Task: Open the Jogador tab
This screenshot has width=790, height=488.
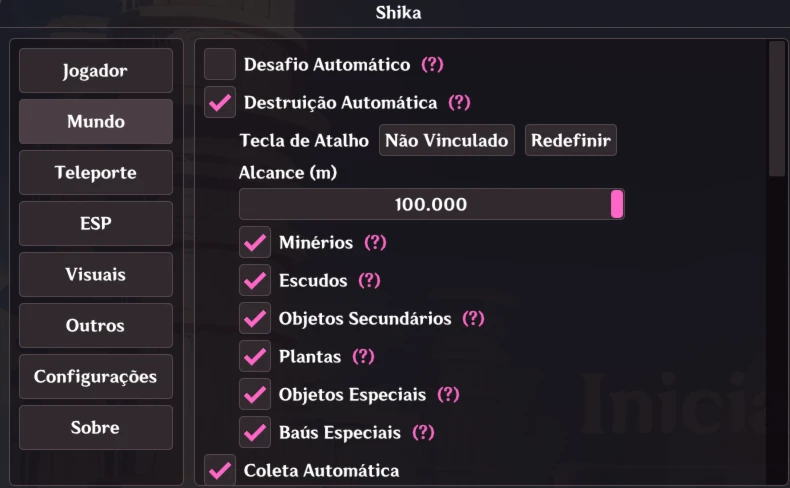Action: (95, 71)
